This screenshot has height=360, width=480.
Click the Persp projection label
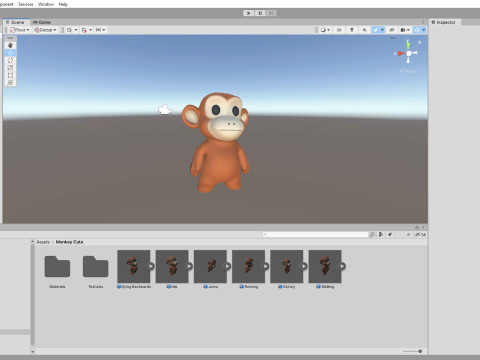407,71
